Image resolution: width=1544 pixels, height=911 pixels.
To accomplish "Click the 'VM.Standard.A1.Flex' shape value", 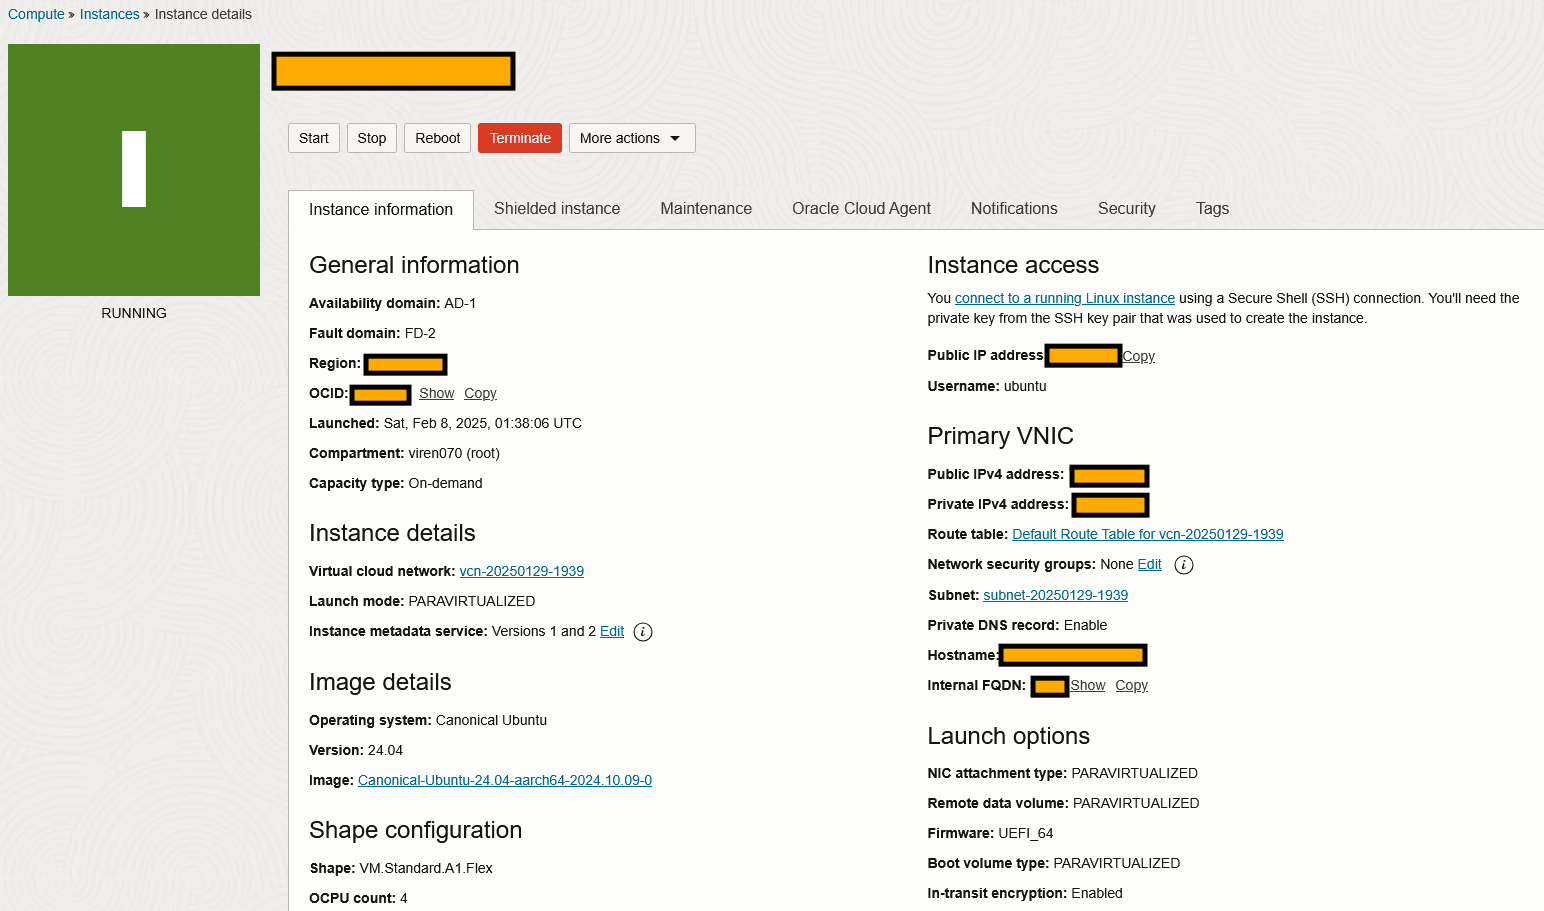I will (x=426, y=868).
